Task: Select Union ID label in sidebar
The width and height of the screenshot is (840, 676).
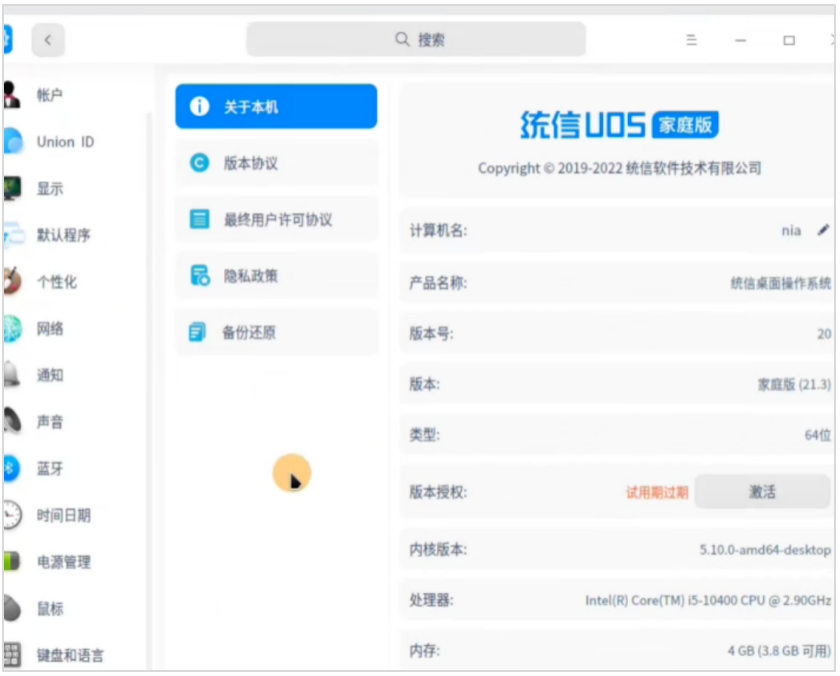Action: pyautogui.click(x=65, y=141)
